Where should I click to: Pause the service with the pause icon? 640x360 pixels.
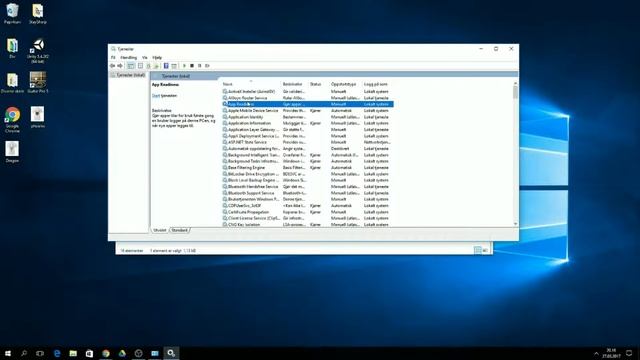[x=200, y=66]
